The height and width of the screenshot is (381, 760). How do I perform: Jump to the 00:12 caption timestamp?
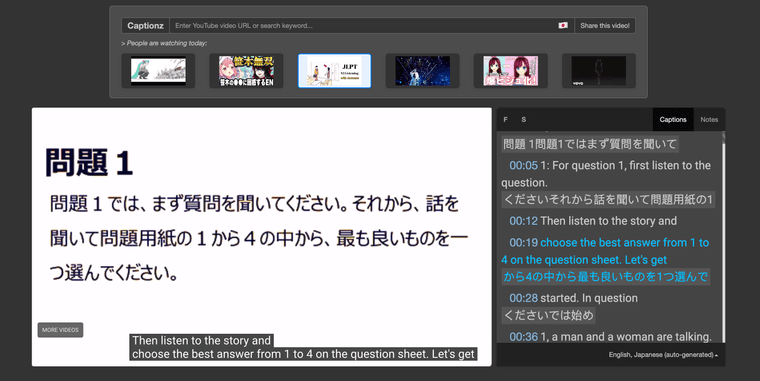[523, 221]
